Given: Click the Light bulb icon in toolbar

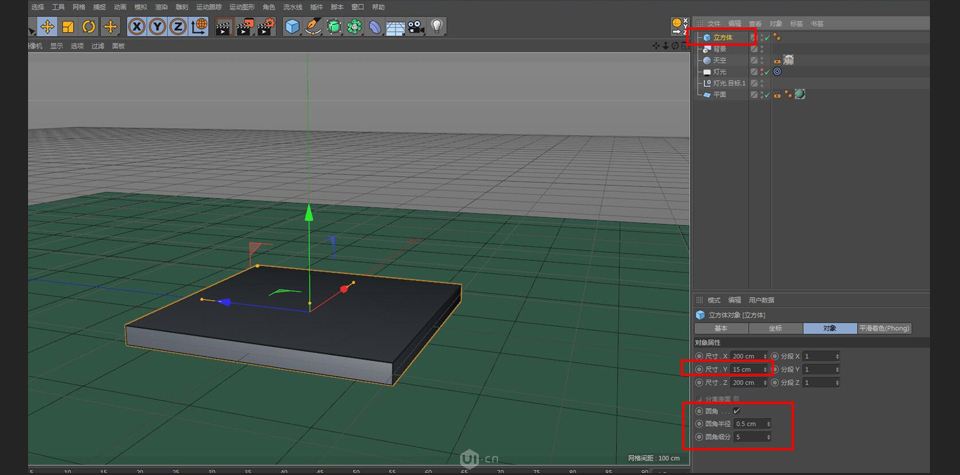Looking at the screenshot, I should pyautogui.click(x=437, y=27).
